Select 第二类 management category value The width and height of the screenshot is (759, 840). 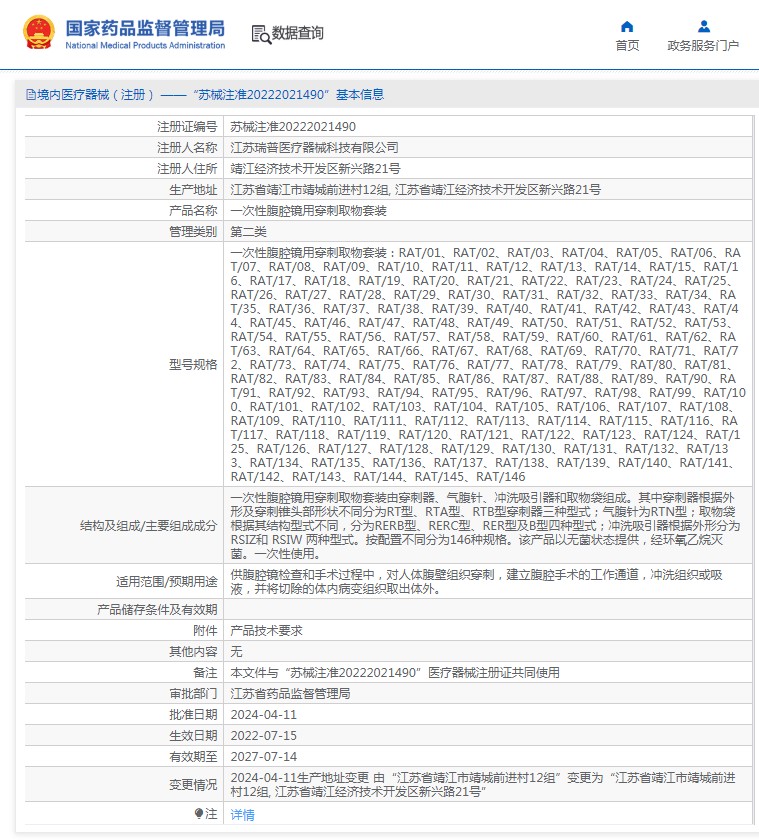pos(248,231)
